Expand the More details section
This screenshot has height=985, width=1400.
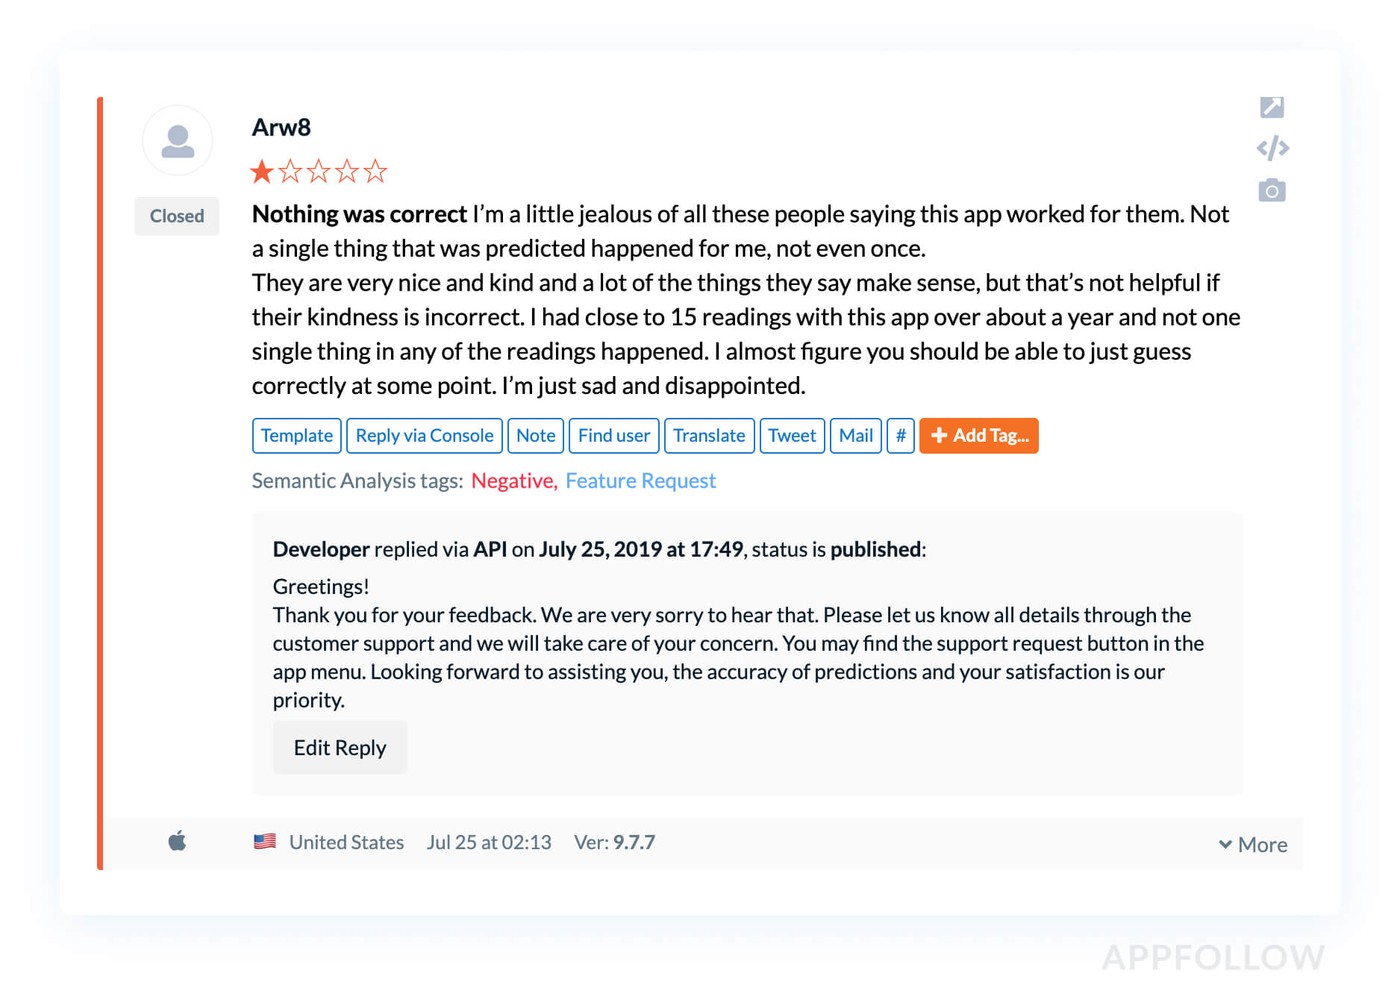tap(1253, 845)
